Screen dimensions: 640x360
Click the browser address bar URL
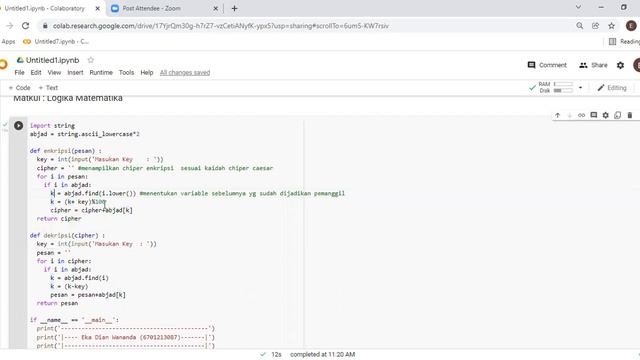click(221, 26)
